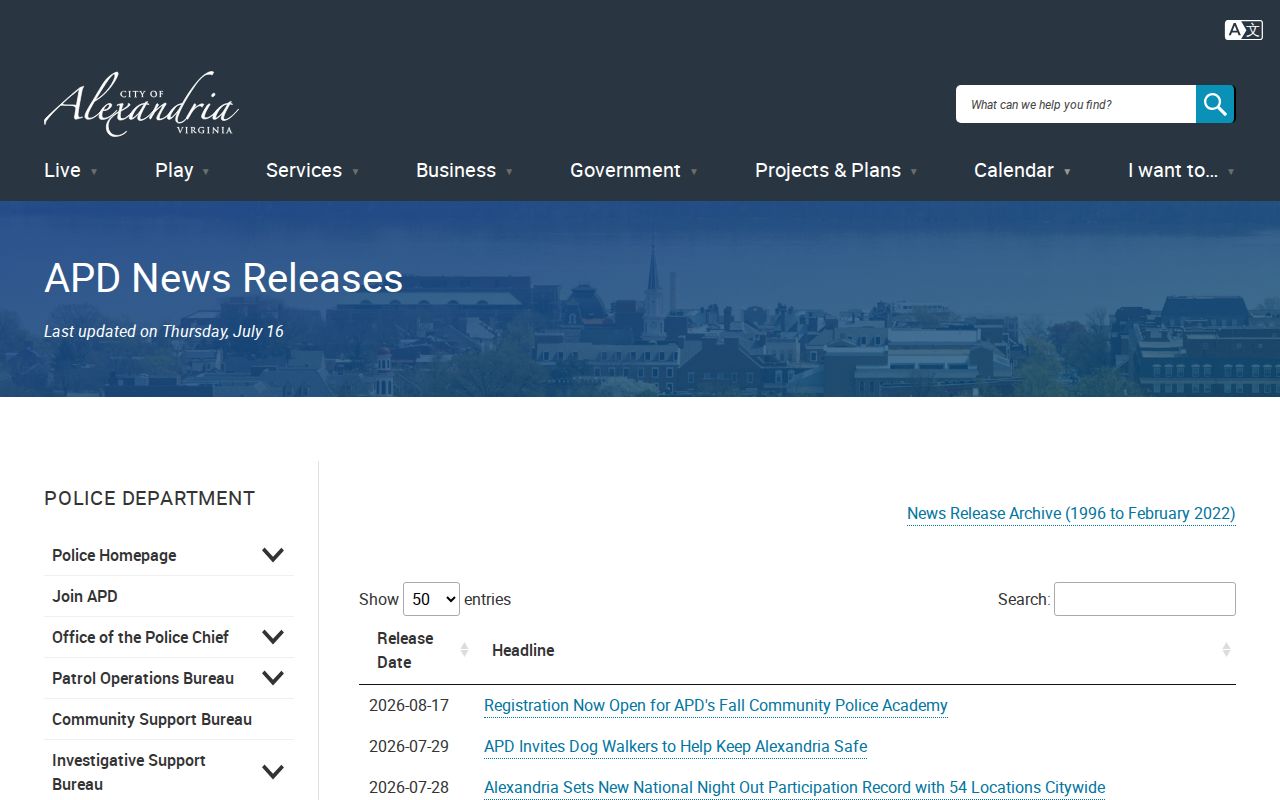
Task: Sort by Release Date column arrows
Action: tap(464, 650)
